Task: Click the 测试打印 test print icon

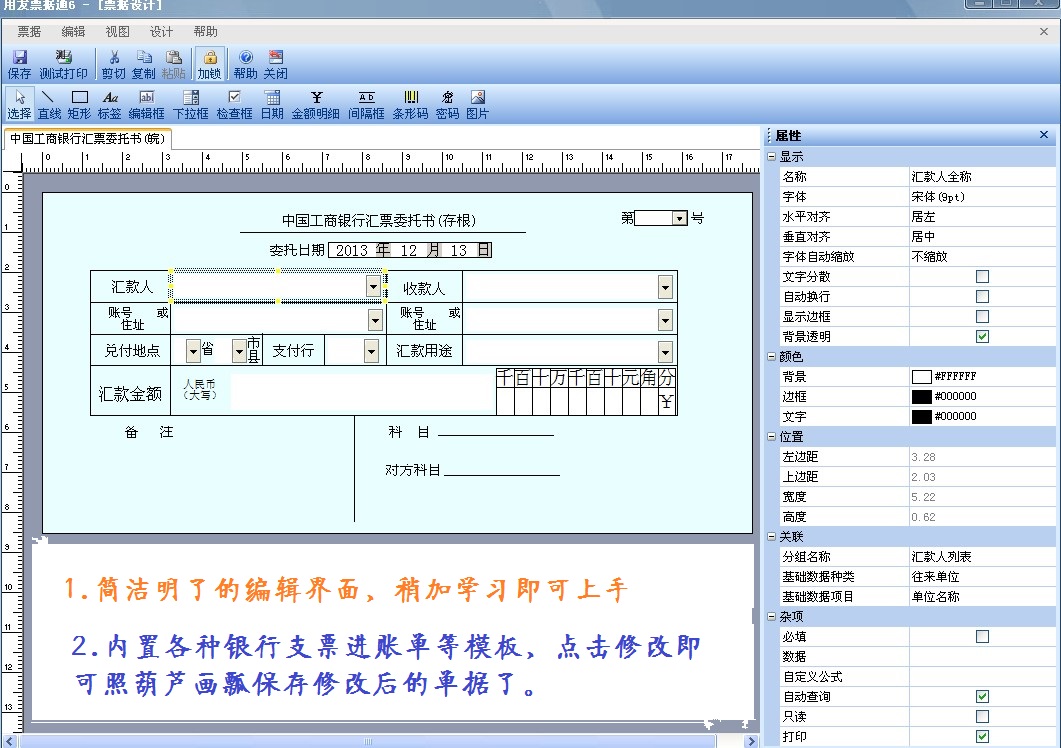Action: (64, 65)
